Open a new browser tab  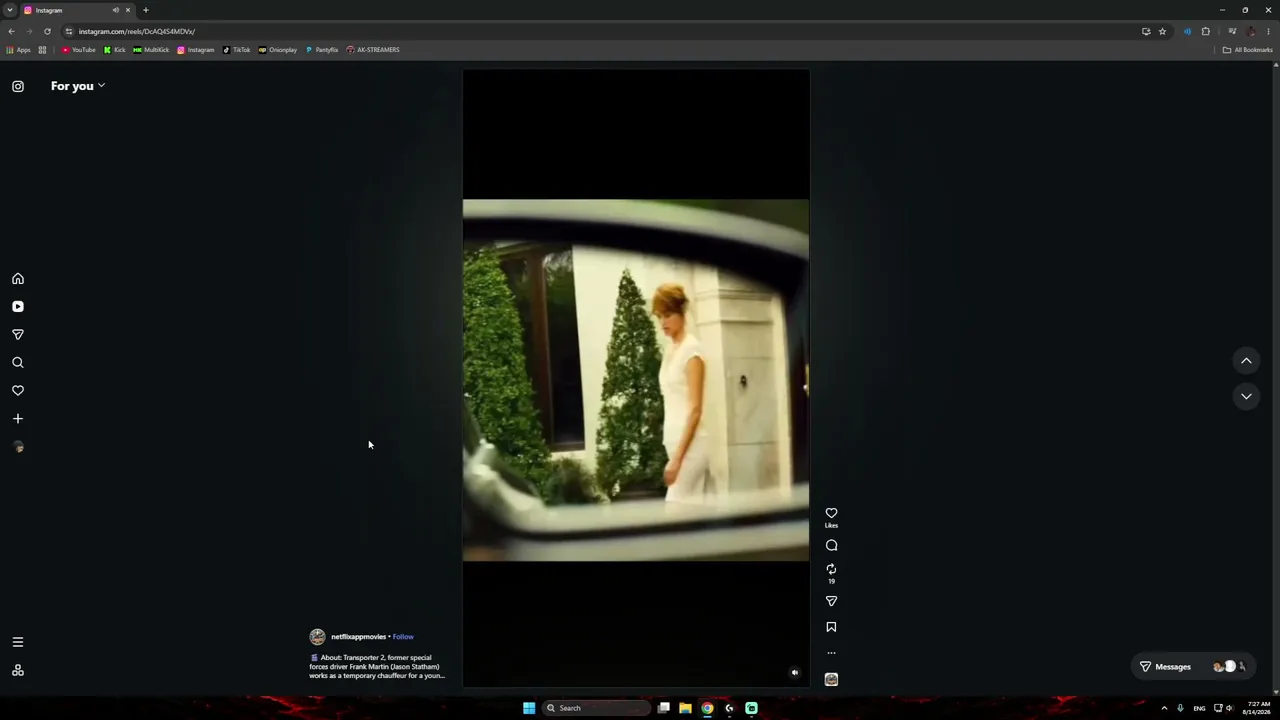click(145, 10)
